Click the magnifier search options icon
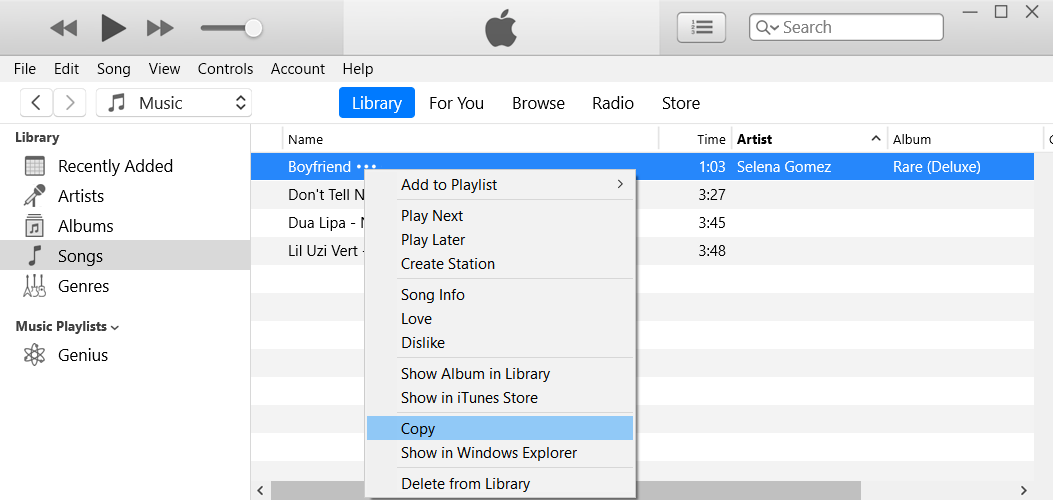 (x=767, y=28)
